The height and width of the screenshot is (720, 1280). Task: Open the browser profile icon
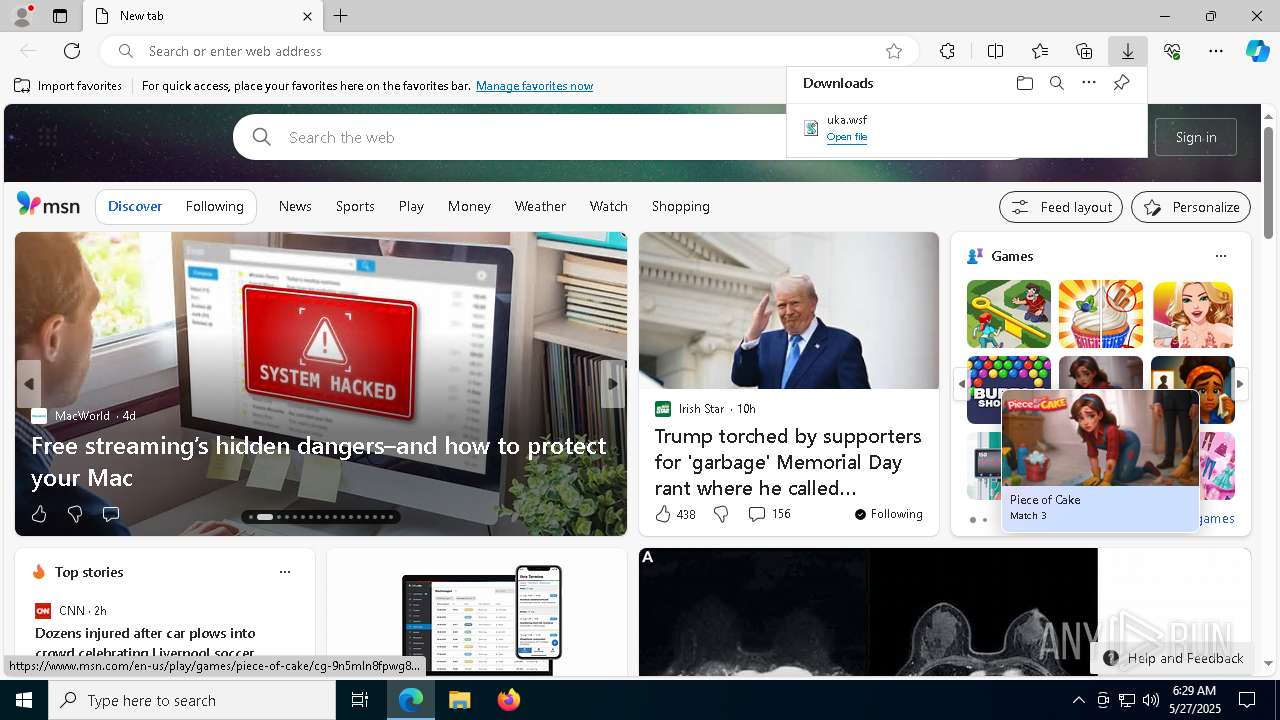coord(21,16)
